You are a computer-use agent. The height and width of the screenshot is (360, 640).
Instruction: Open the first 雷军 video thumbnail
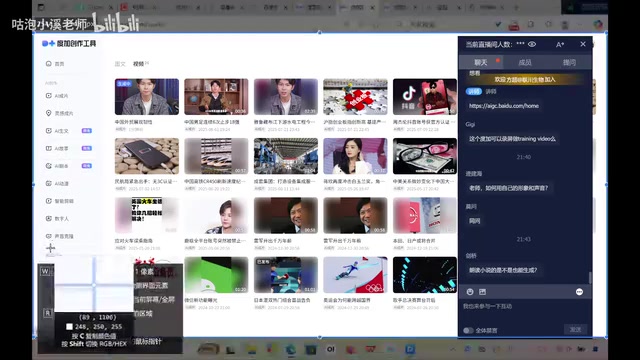[286, 216]
